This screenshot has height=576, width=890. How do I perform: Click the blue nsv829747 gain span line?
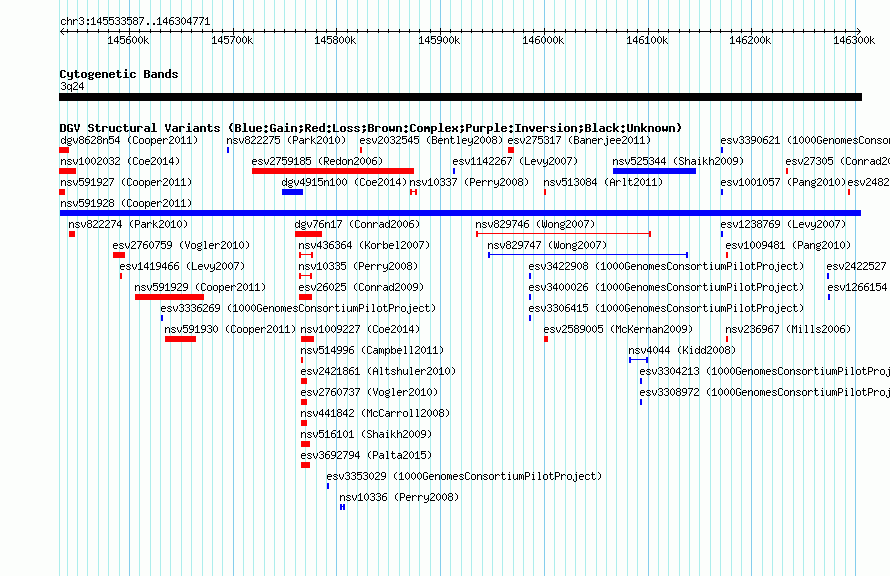pos(588,255)
